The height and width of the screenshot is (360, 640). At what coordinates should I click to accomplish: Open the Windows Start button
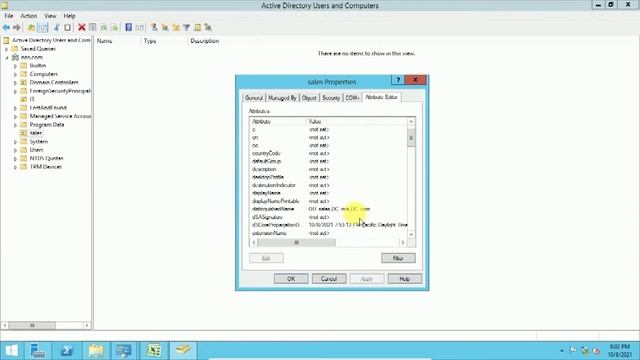point(11,351)
